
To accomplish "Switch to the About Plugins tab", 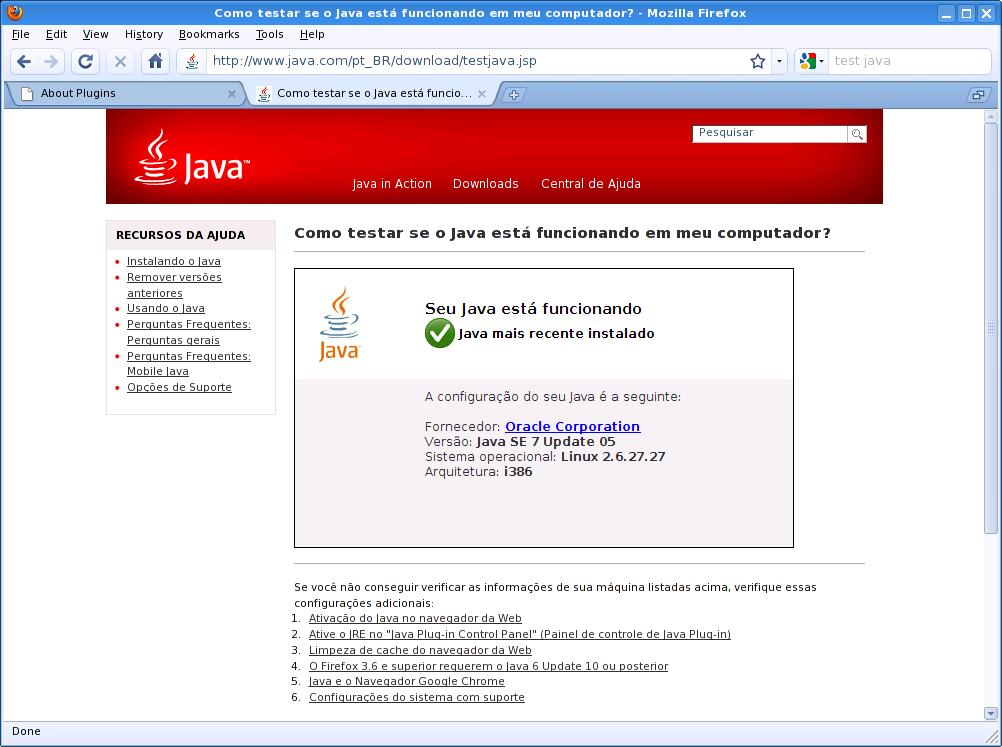I will pyautogui.click(x=125, y=94).
